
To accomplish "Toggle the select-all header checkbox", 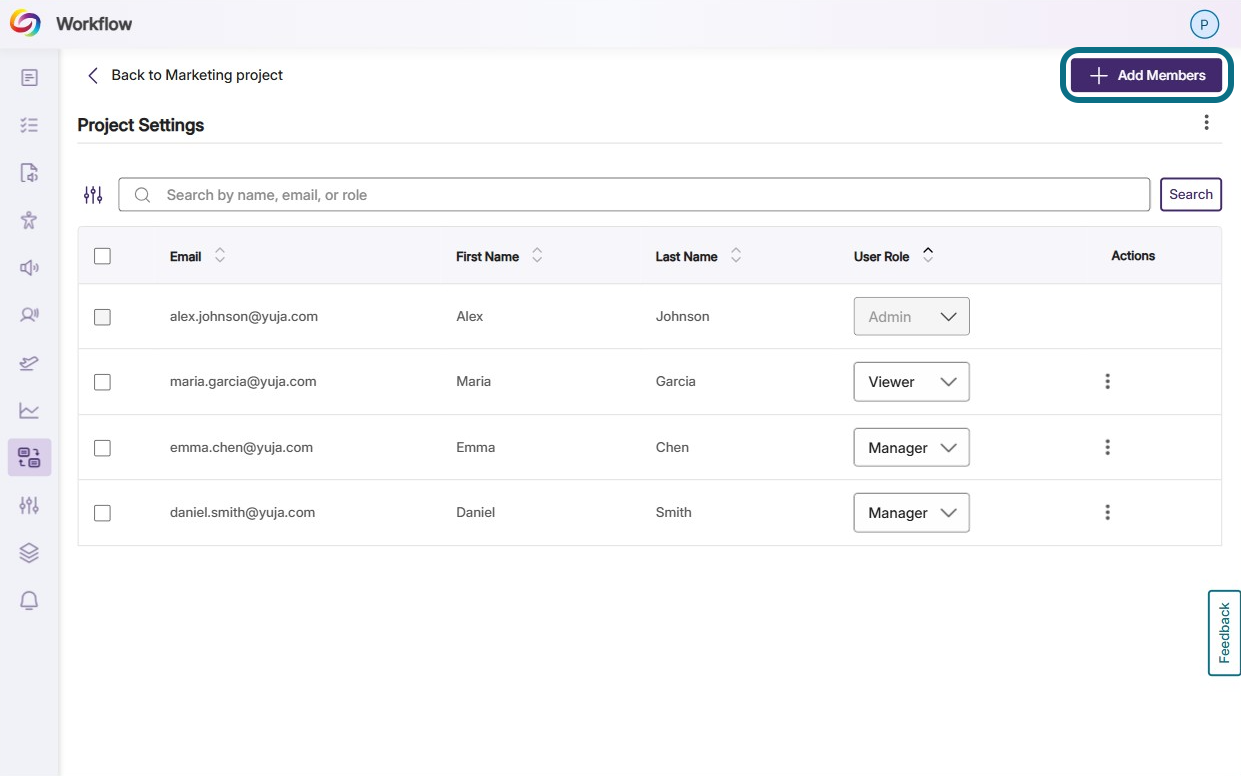I will (102, 256).
